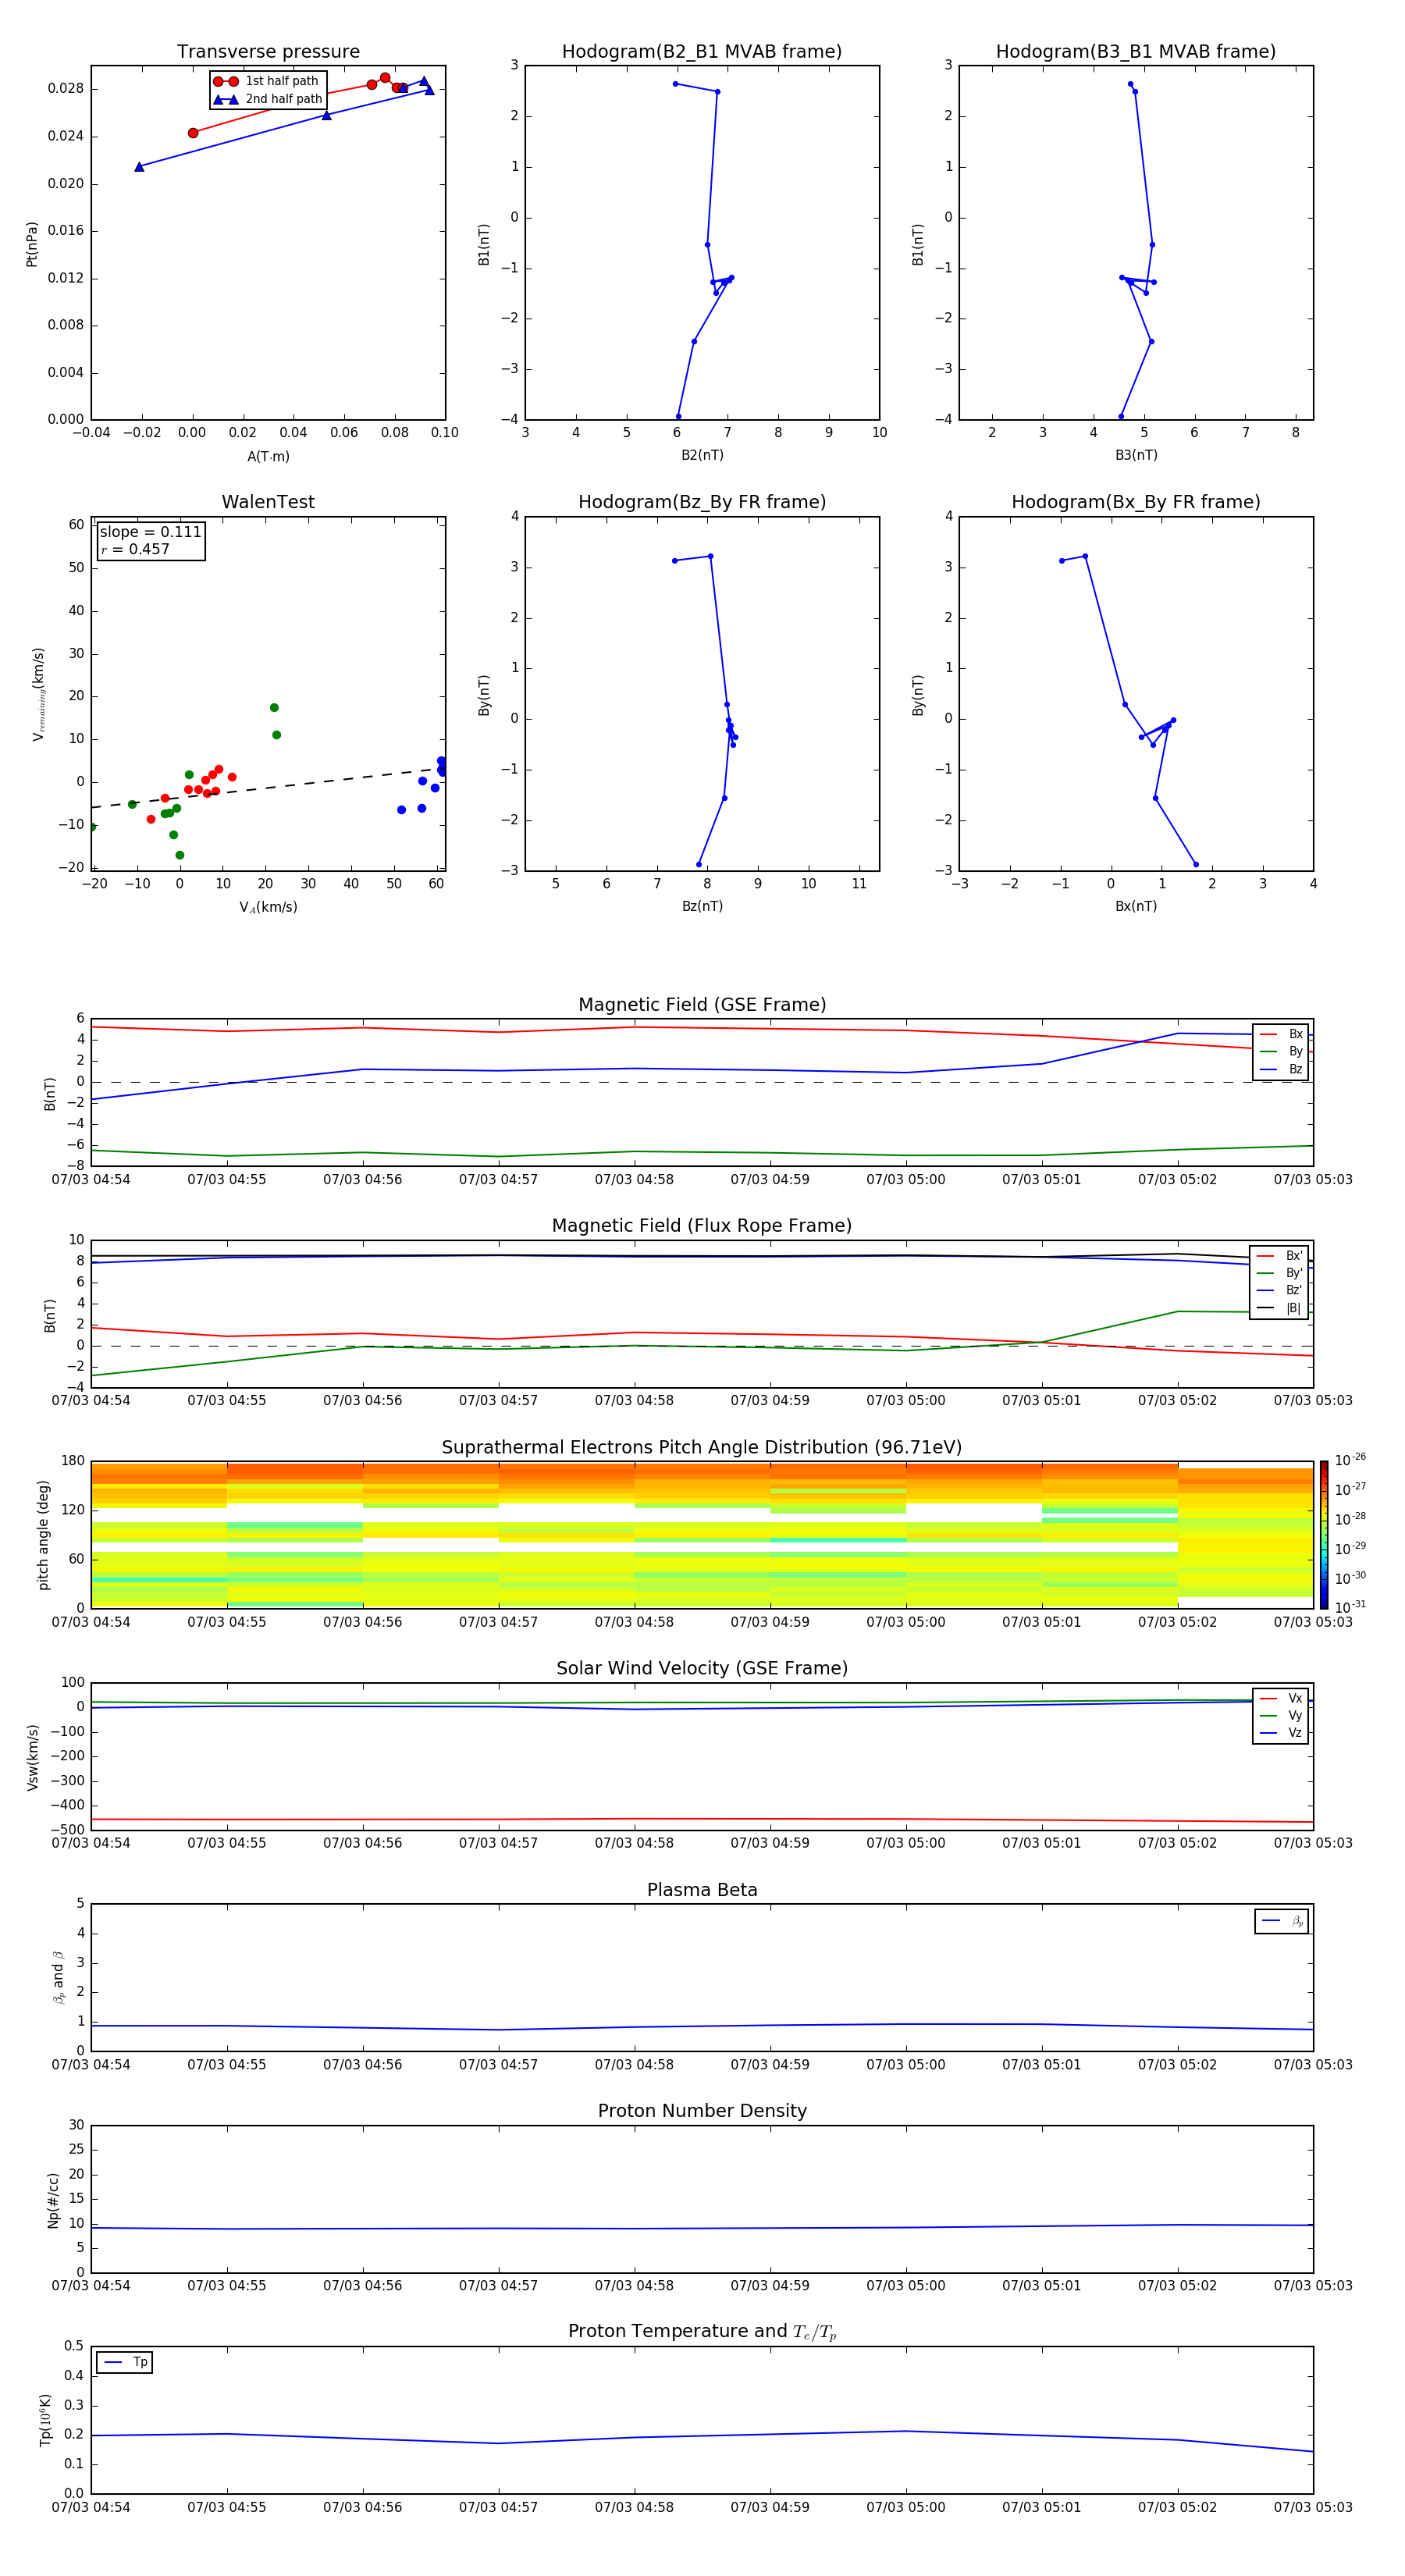This screenshot has height=2576, width=1405.
Task: Click the pitch angle distribution colorbar
Action: click(1323, 1534)
